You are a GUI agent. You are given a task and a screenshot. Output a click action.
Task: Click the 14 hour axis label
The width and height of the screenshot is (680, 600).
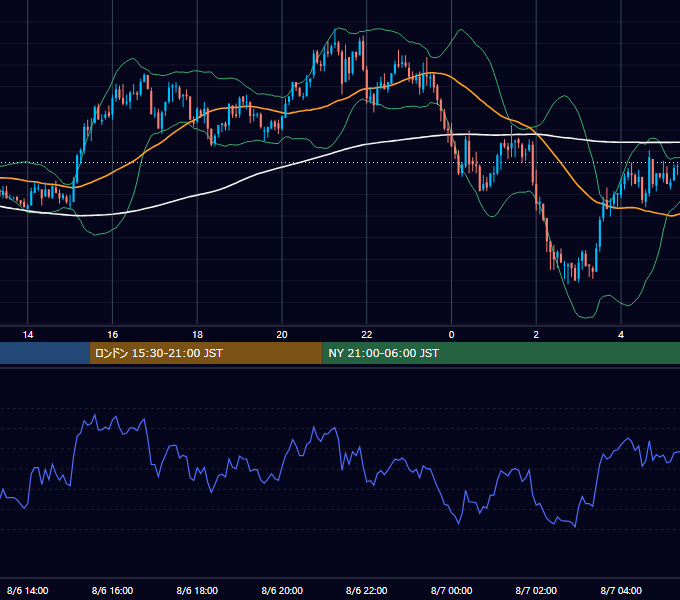(28, 335)
